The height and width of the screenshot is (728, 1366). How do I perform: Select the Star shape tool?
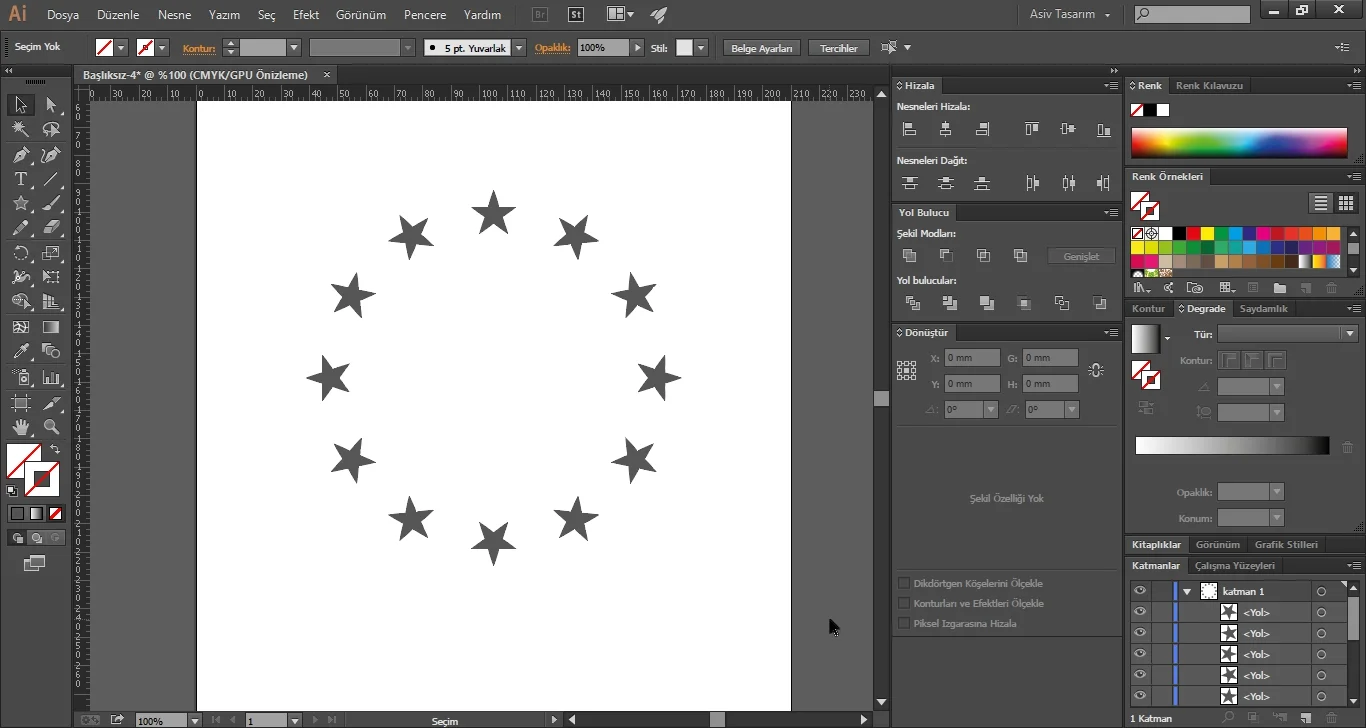click(20, 203)
